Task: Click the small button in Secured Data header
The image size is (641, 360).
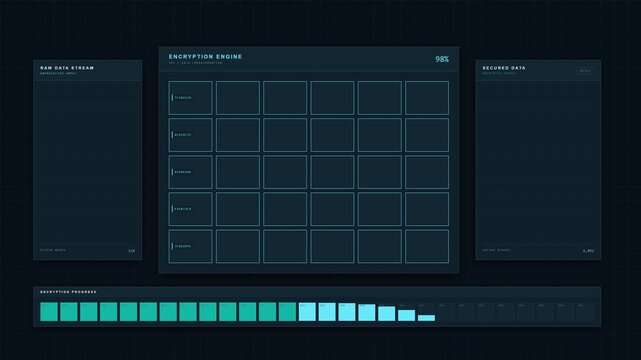Action: (585, 71)
